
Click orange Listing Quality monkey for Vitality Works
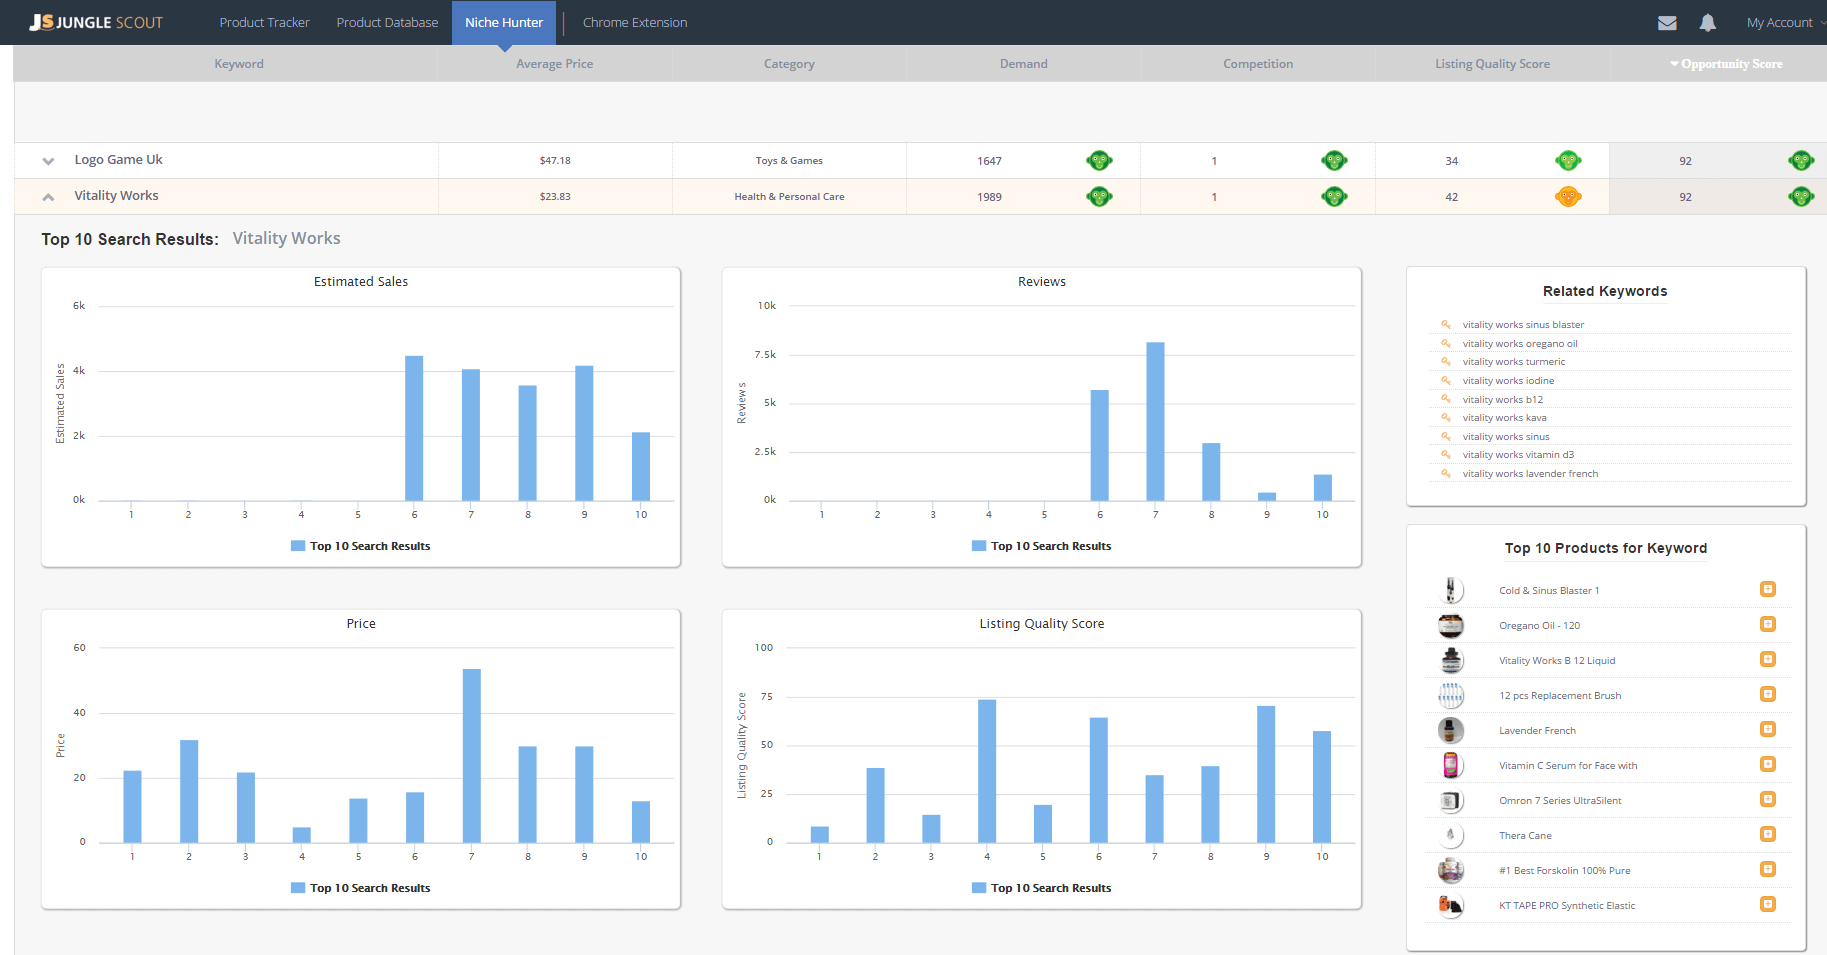(1568, 196)
